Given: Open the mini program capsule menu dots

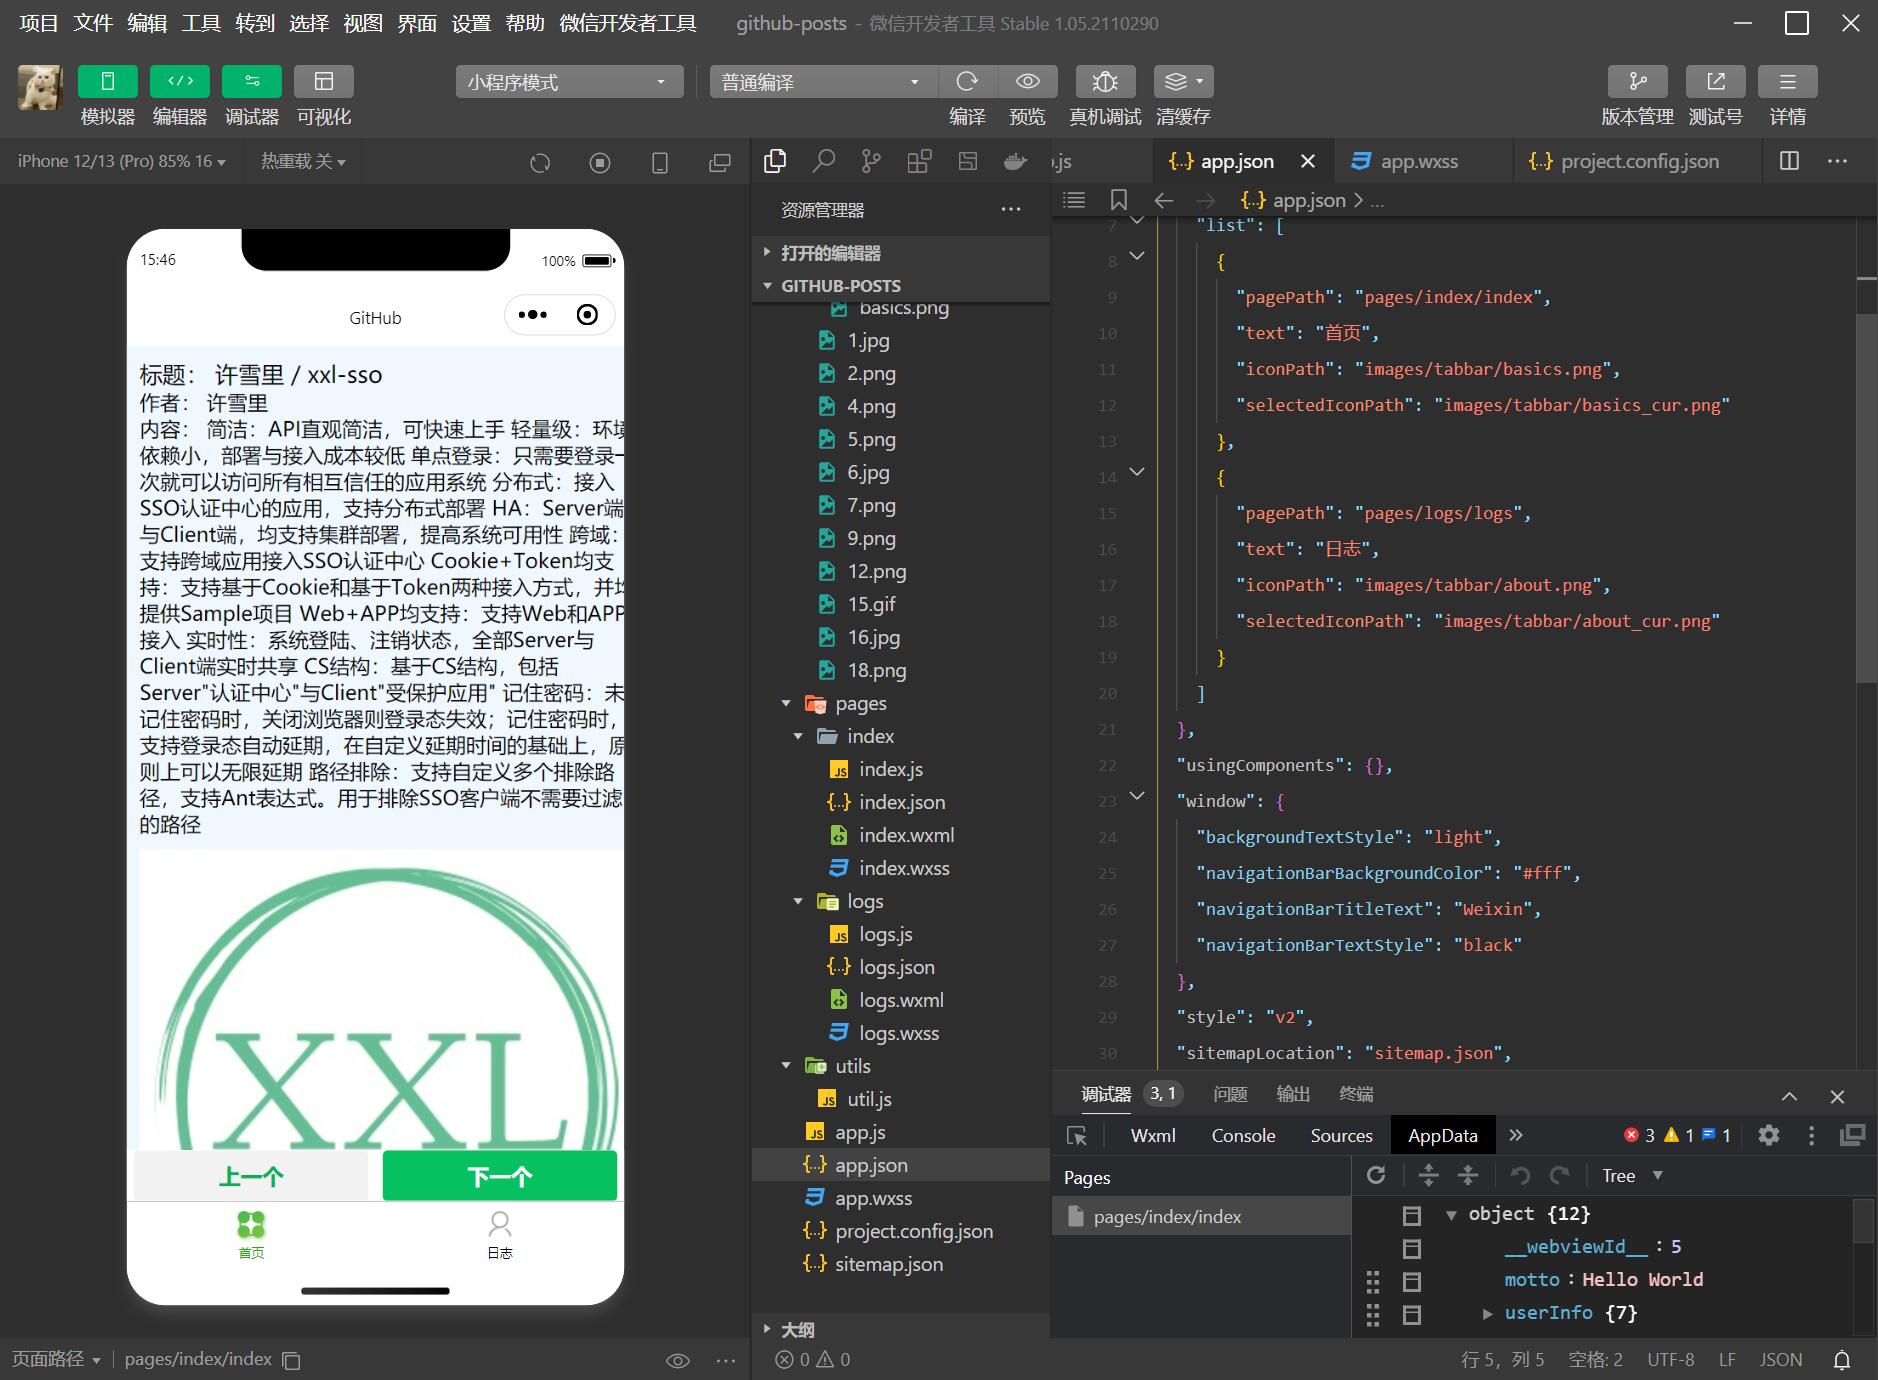Looking at the screenshot, I should pos(532,315).
